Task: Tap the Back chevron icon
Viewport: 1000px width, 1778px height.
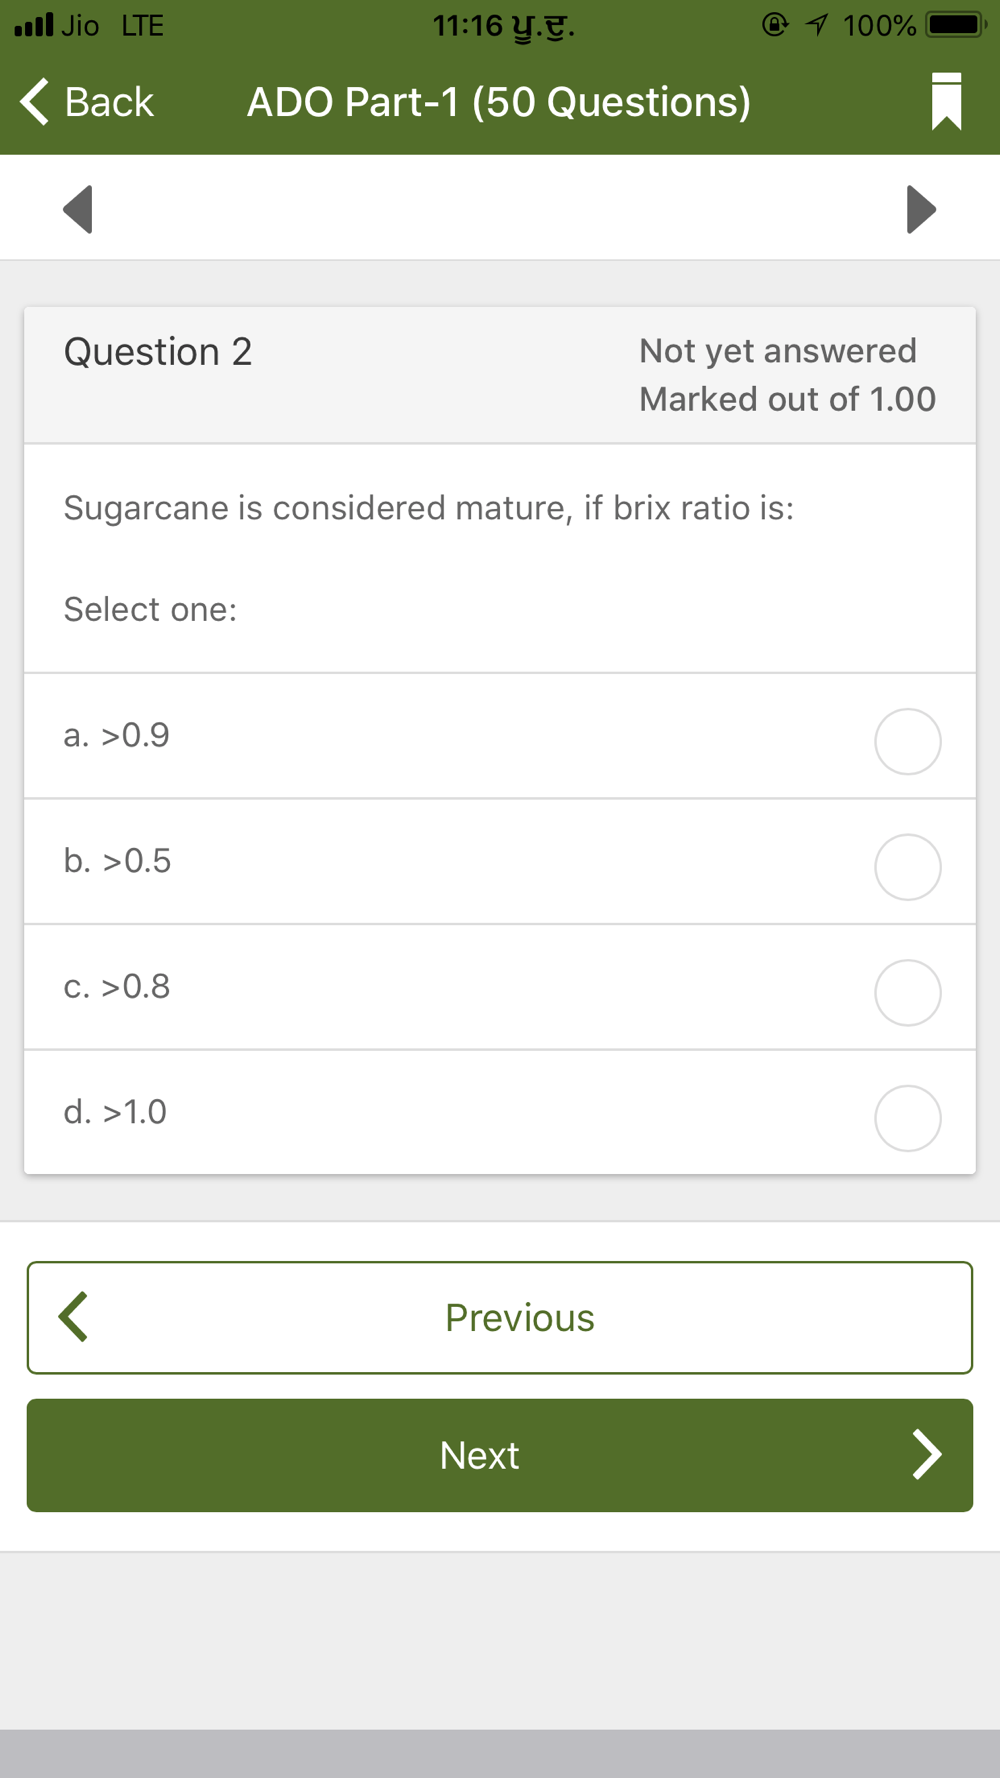Action: click(35, 102)
